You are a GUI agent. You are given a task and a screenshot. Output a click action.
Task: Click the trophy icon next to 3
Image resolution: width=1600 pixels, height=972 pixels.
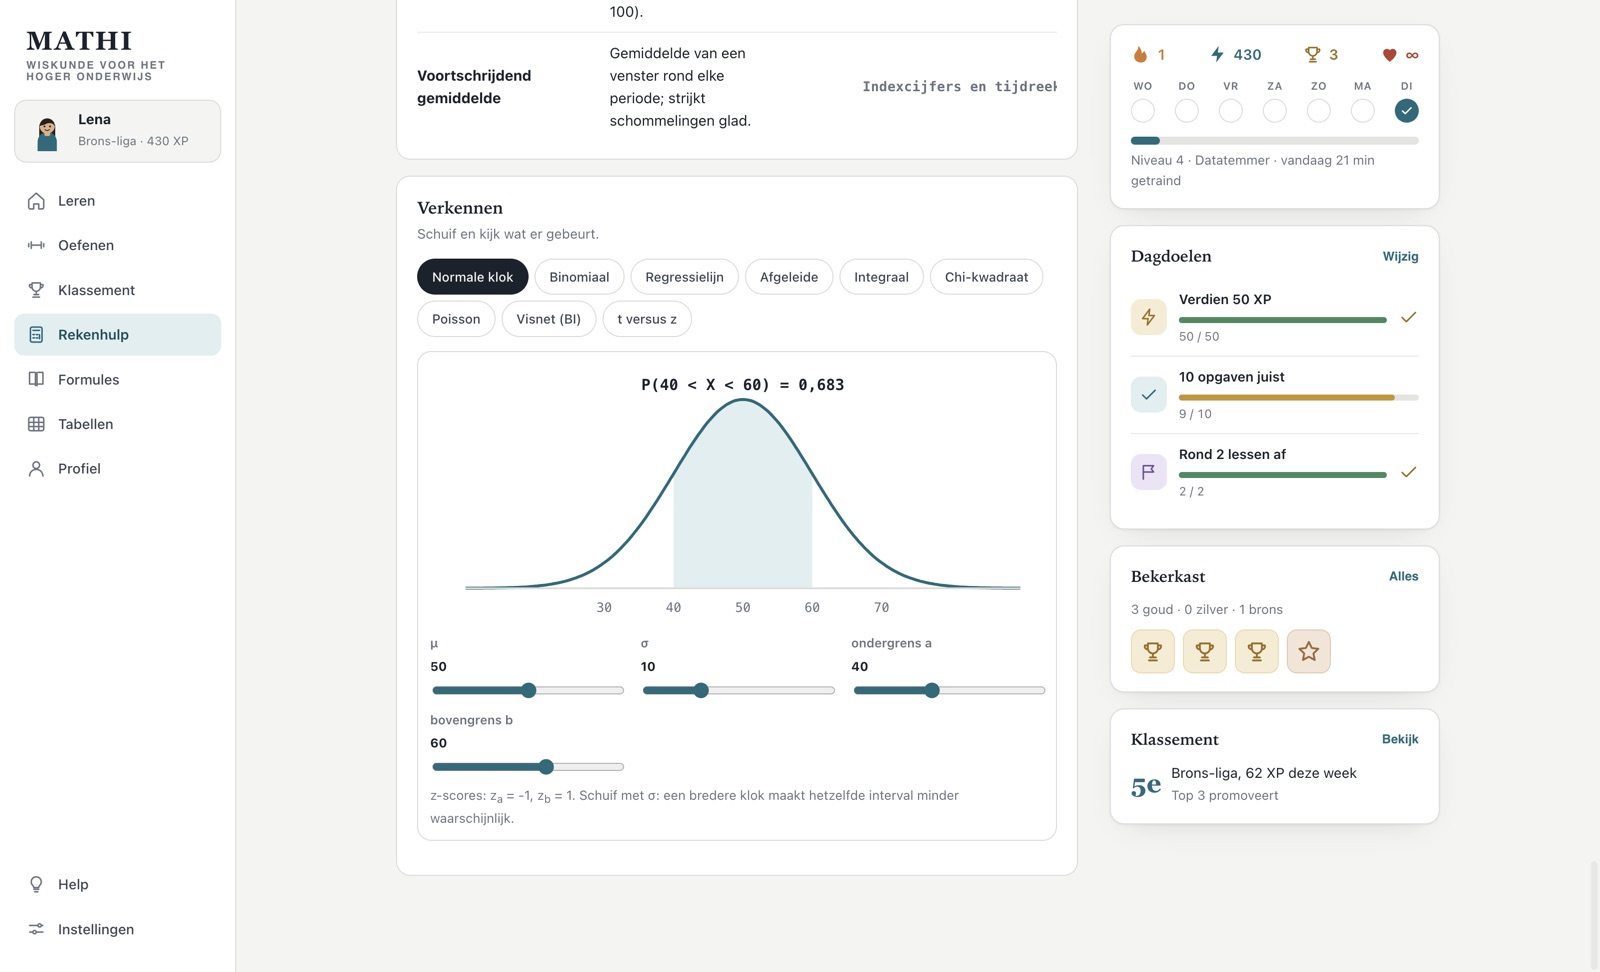1312,54
